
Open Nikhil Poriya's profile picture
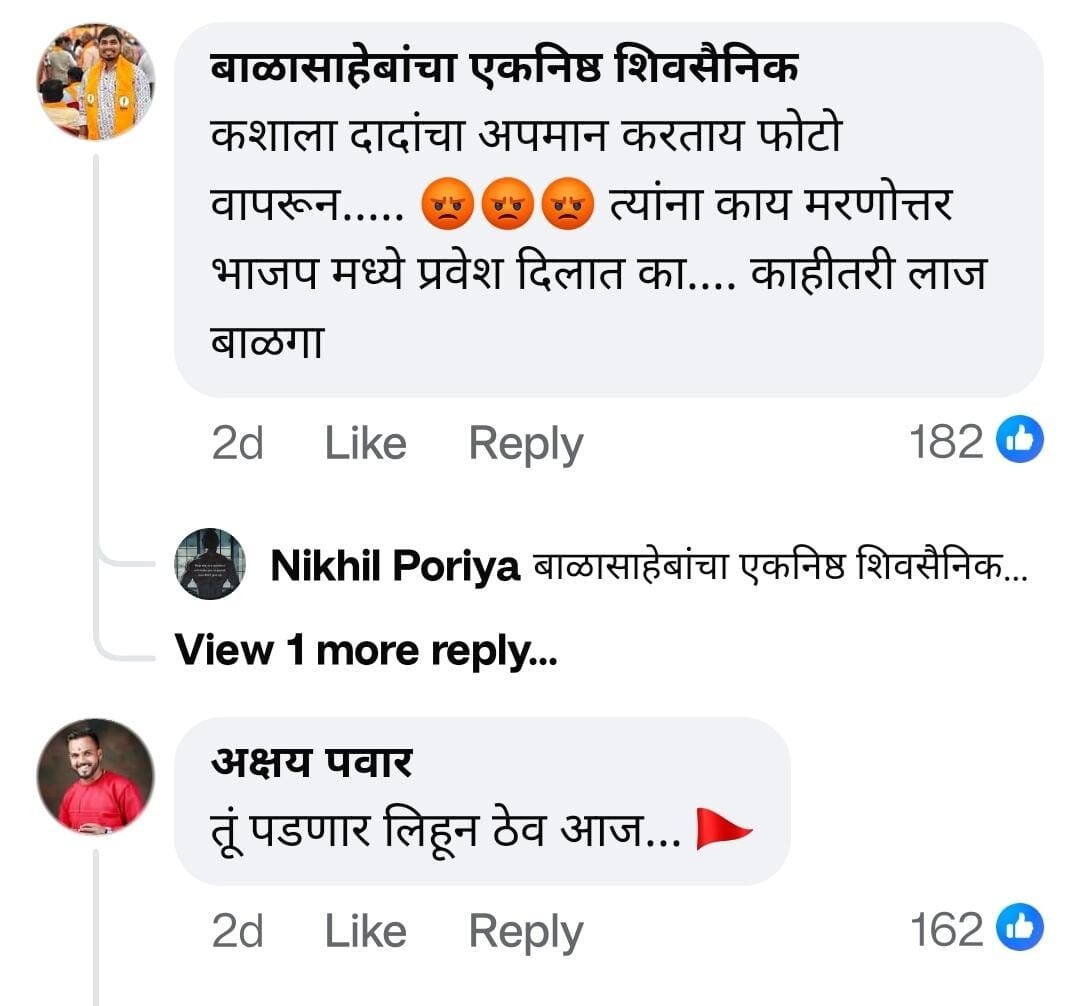(209, 565)
